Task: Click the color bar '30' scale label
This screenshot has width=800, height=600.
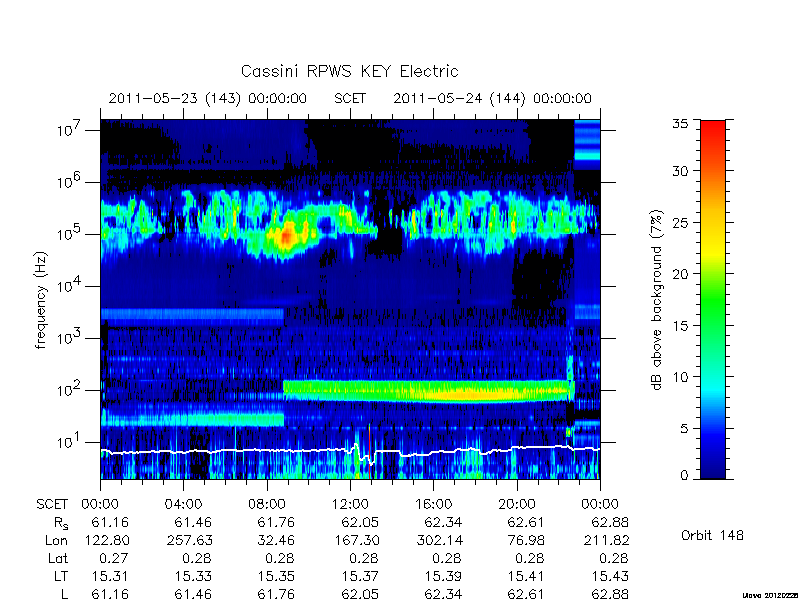Action: click(x=681, y=170)
